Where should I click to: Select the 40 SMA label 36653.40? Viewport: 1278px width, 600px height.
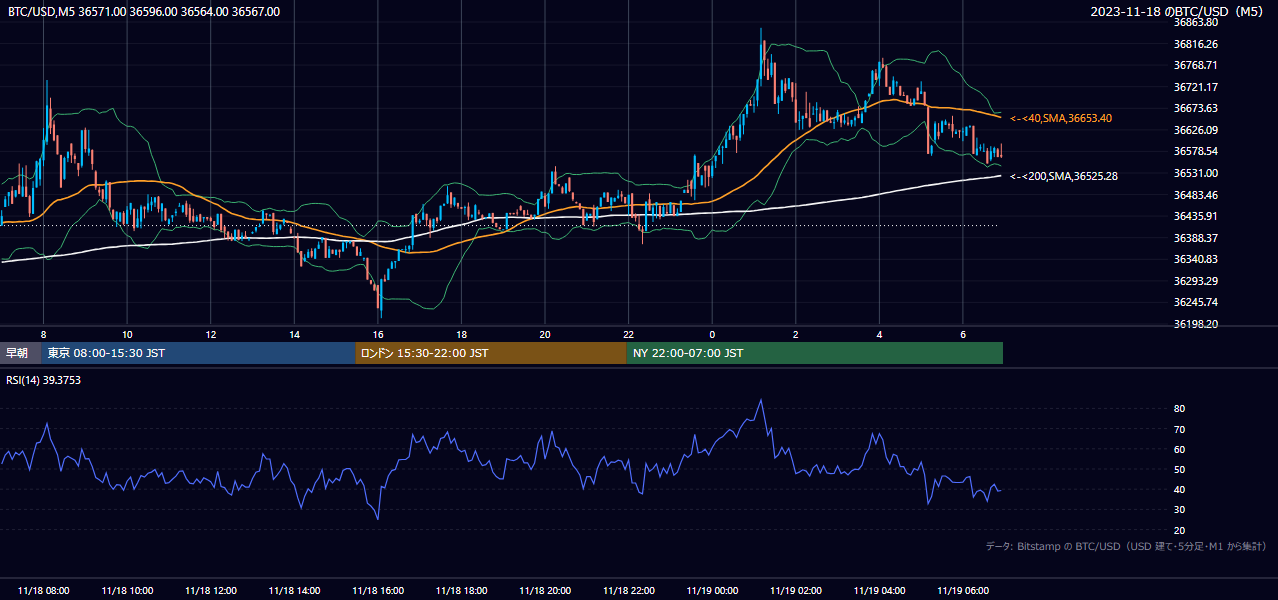tap(1061, 118)
